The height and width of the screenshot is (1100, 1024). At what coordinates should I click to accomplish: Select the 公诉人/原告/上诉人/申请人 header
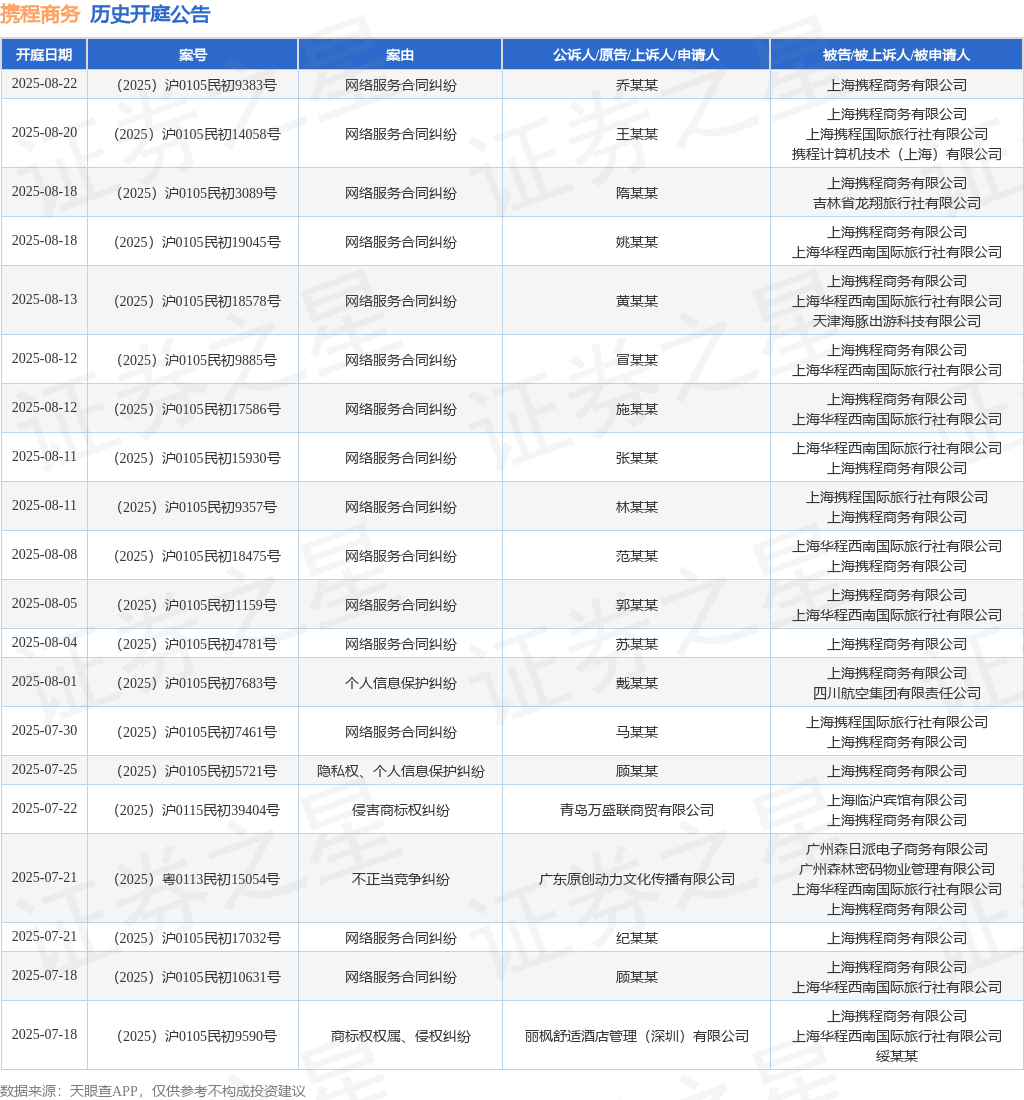[636, 55]
